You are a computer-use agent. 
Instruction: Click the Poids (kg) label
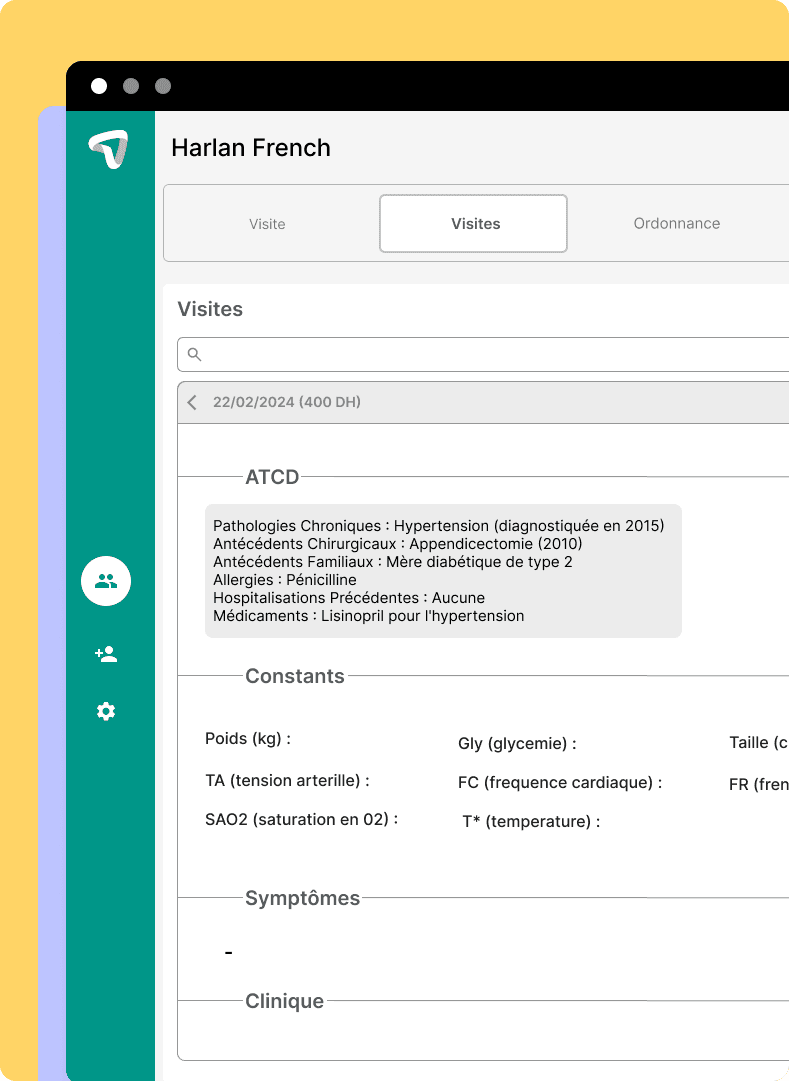[248, 739]
